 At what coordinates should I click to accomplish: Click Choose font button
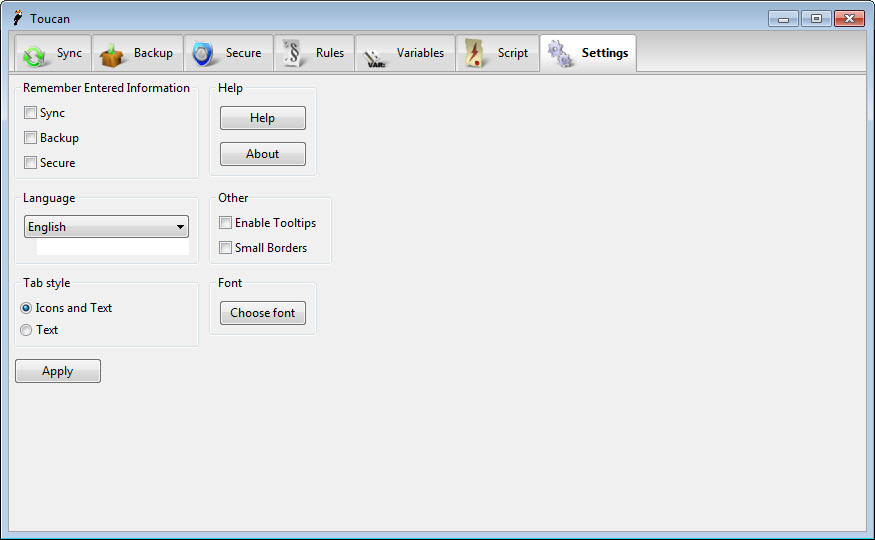point(263,313)
